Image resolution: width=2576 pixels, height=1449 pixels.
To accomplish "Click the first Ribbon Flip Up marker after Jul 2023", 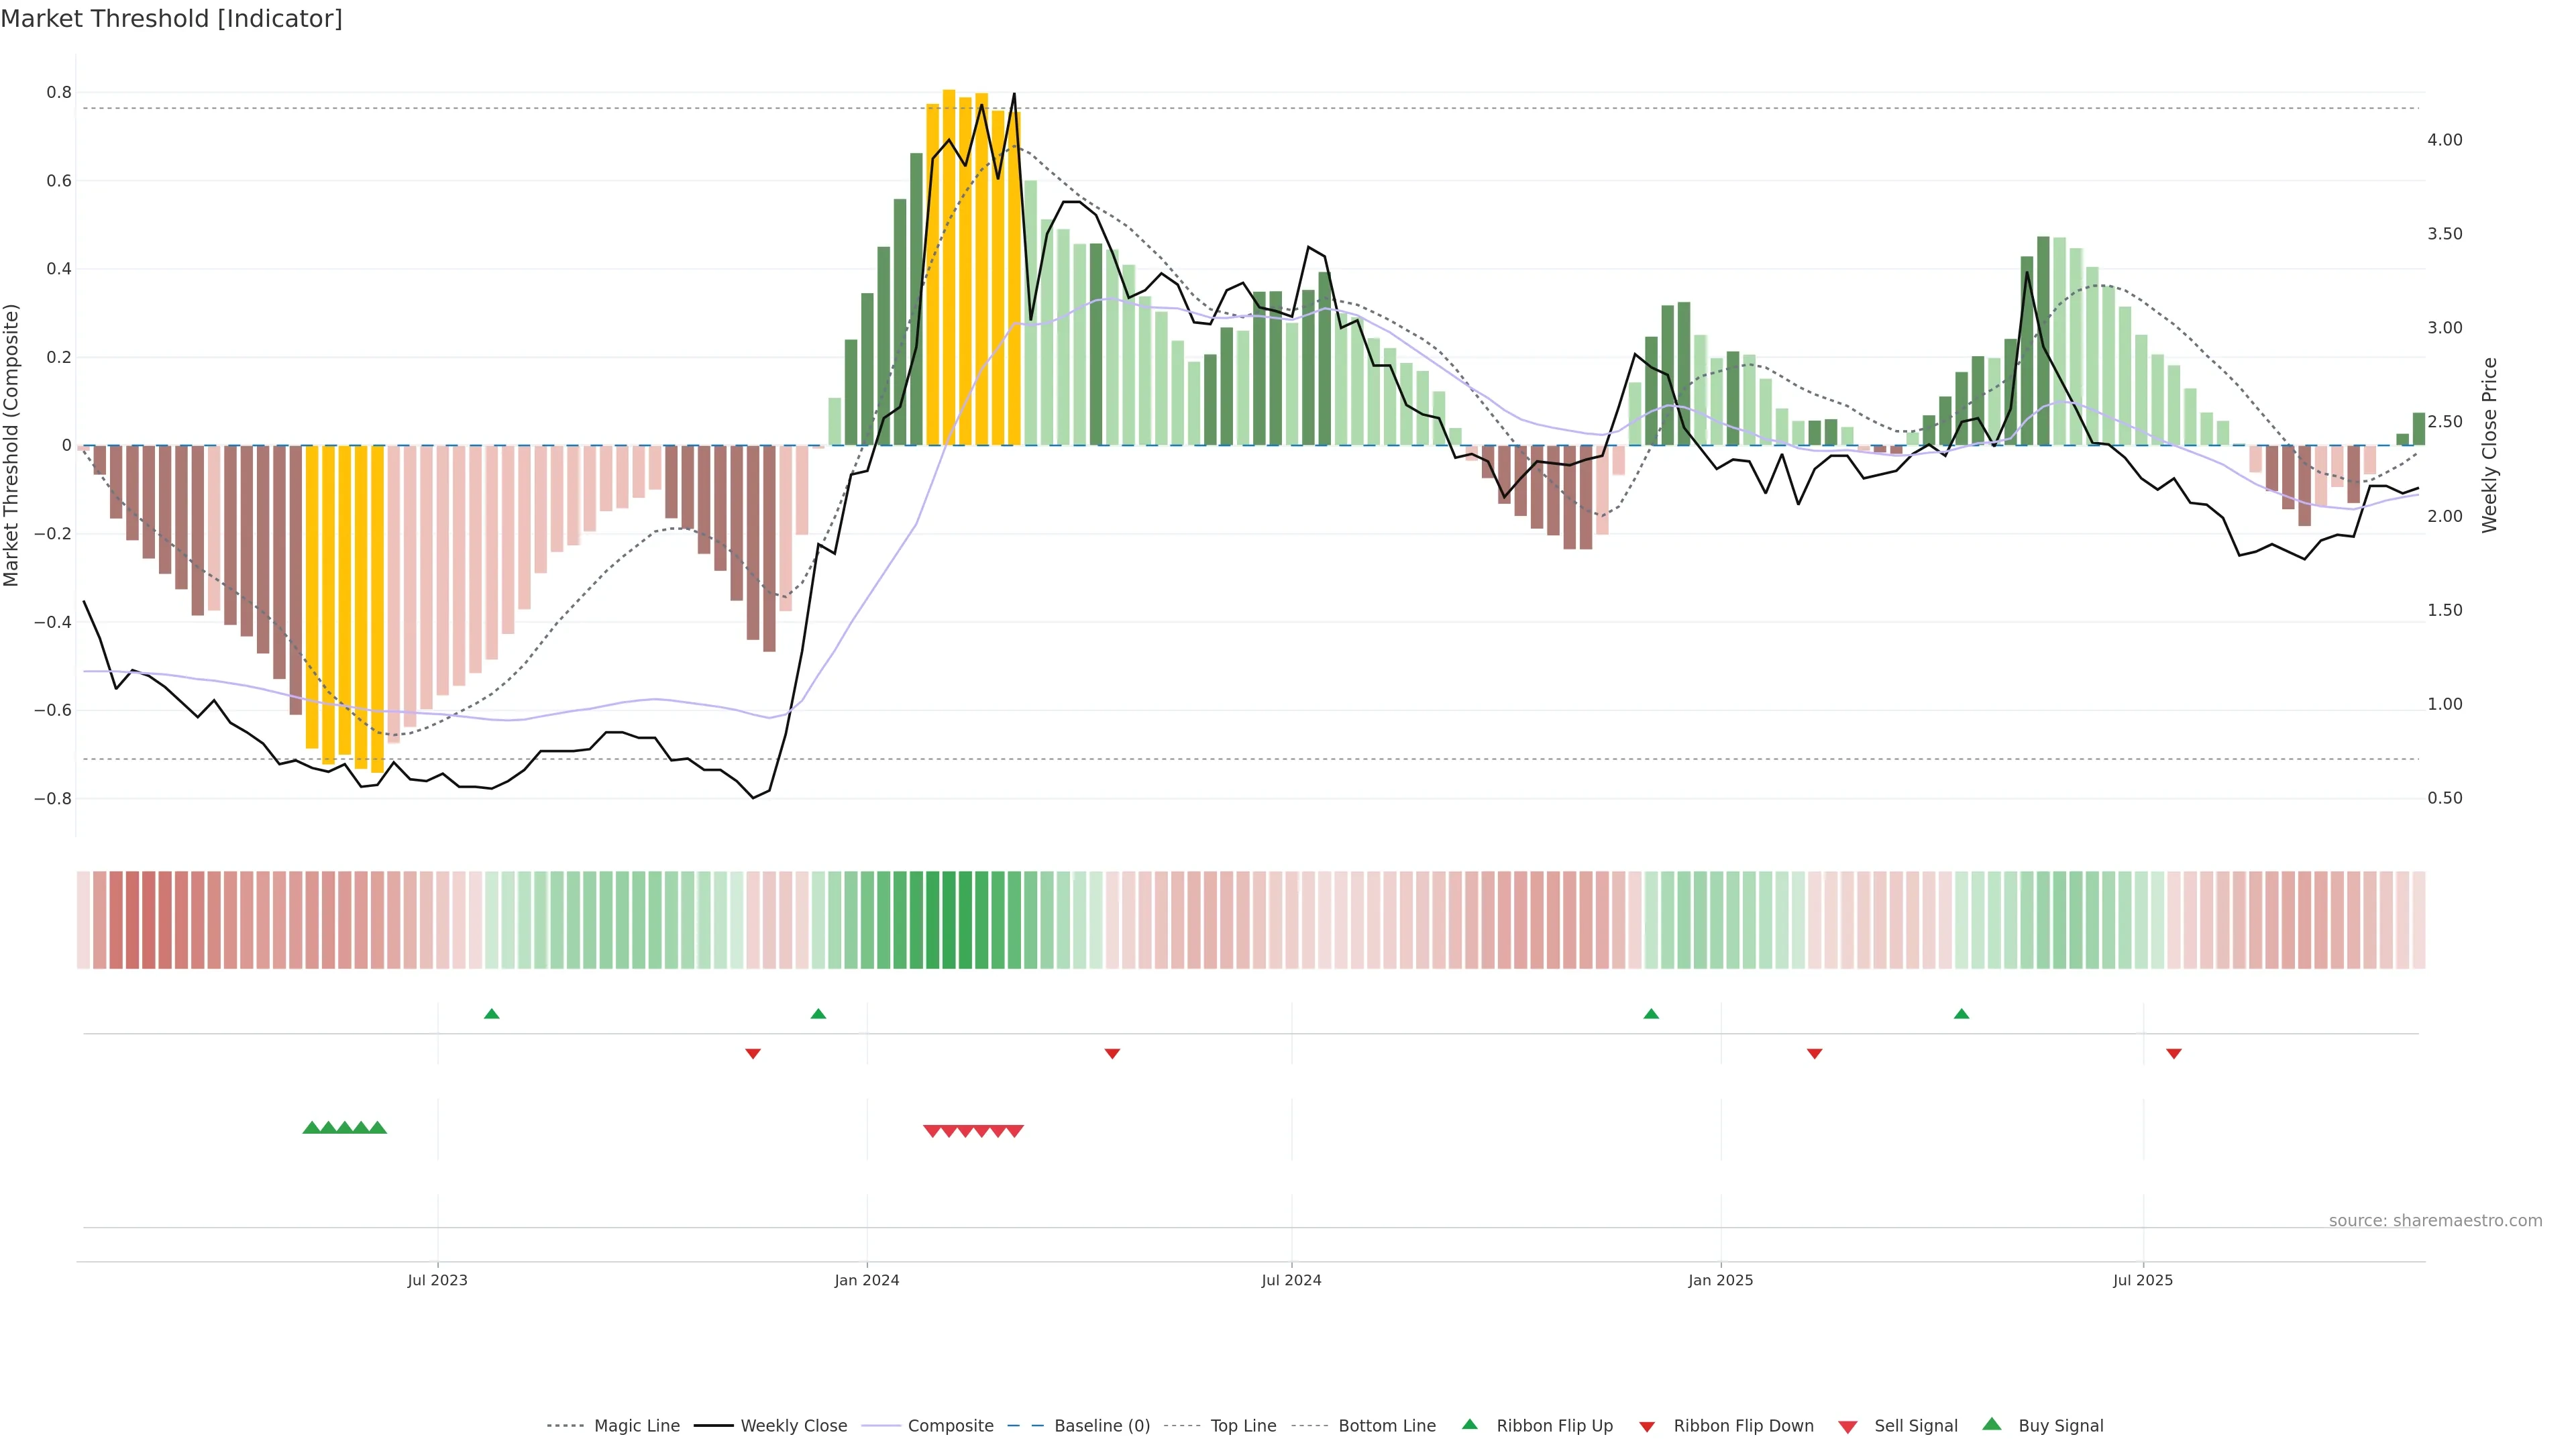I will (x=491, y=1014).
